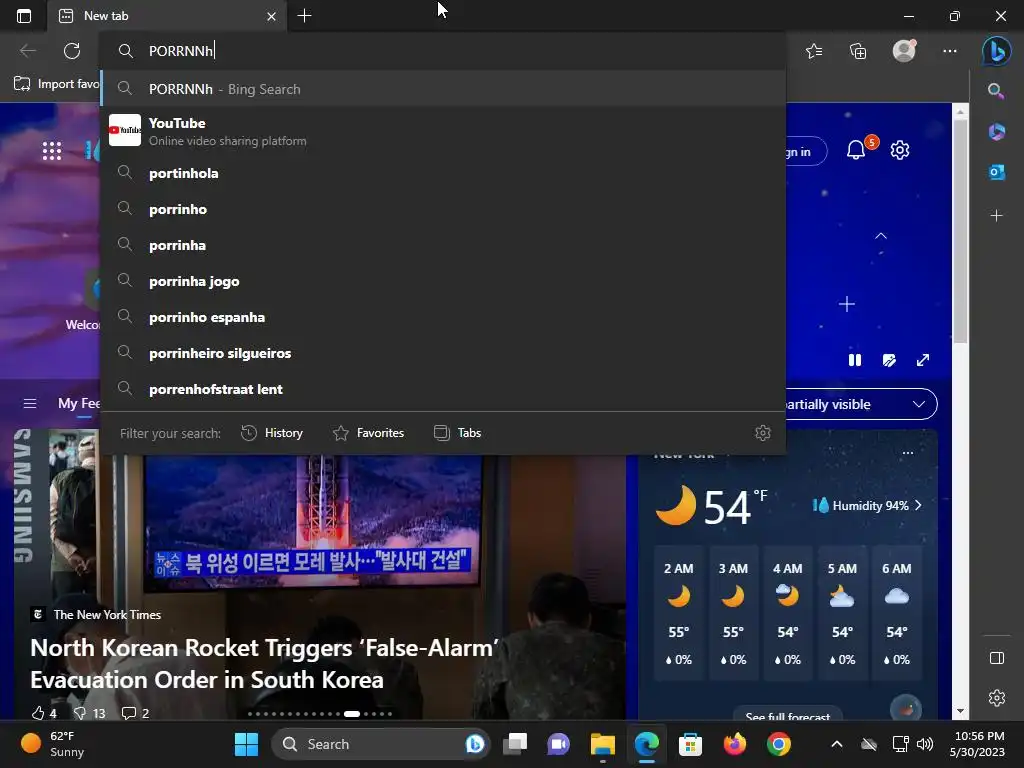Viewport: 1024px width, 768px height.
Task: Open notifications bell with badge
Action: tap(856, 150)
